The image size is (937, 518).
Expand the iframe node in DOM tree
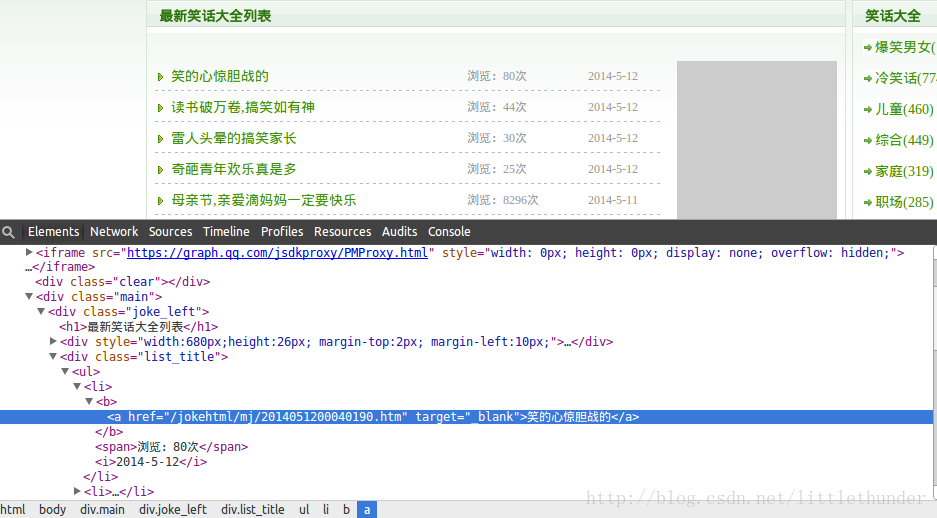(29, 252)
